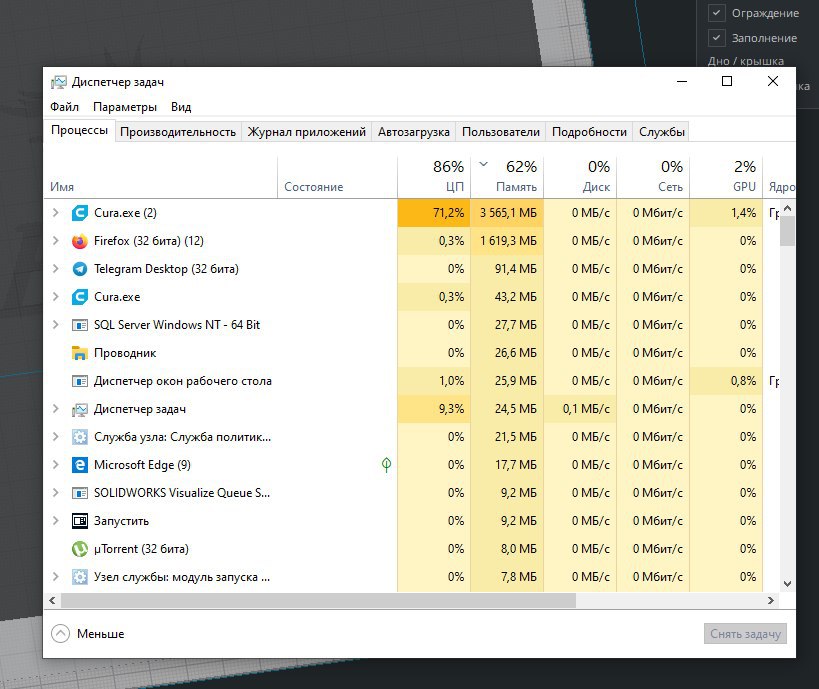Click the scroll up arrow

click(788, 208)
